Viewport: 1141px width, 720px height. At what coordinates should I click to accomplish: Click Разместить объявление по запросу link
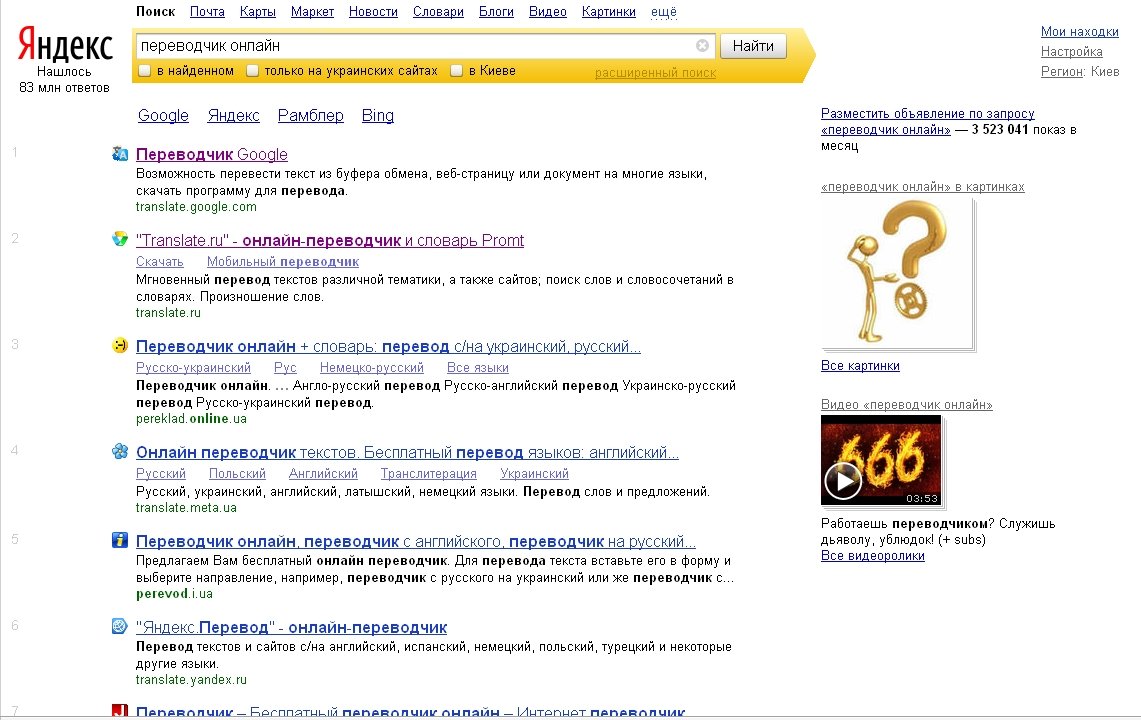point(928,122)
